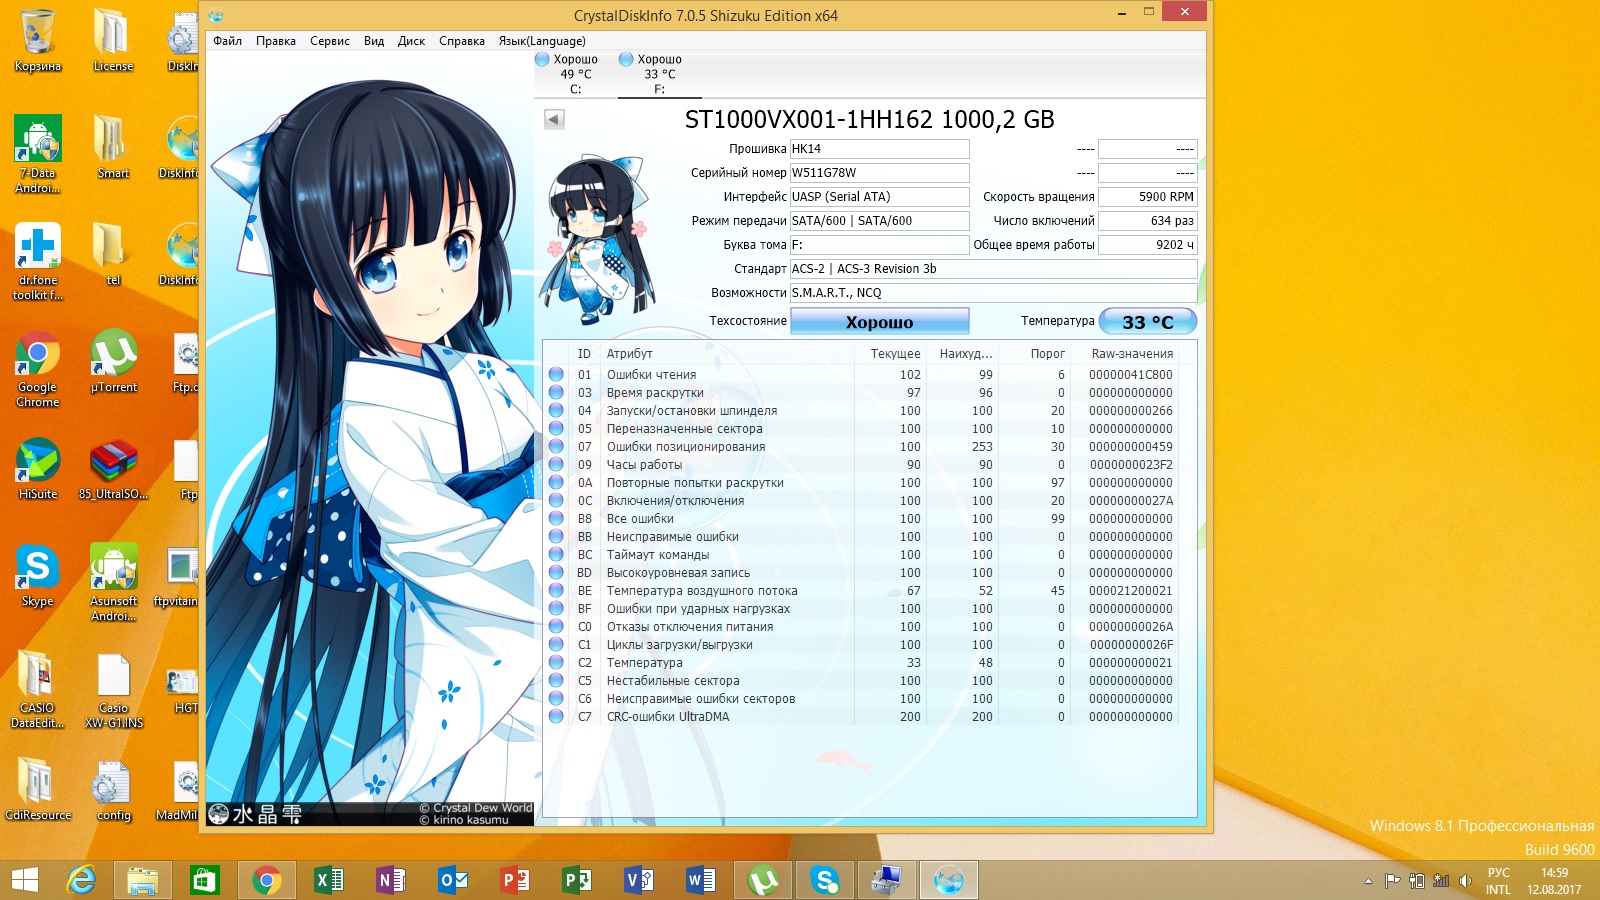
Task: Click the previous disk arrow button
Action: (x=554, y=120)
